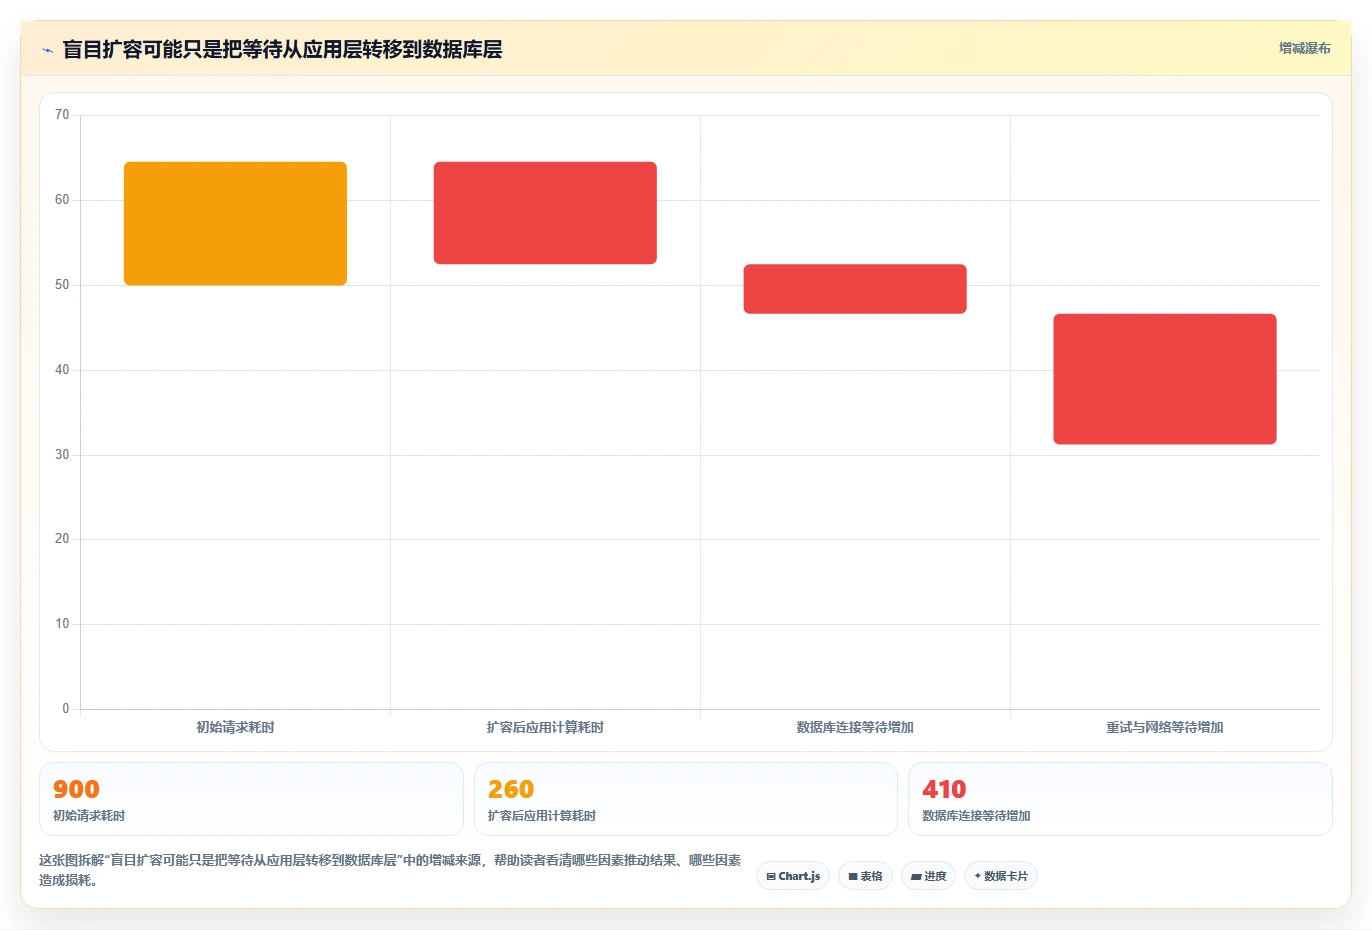Screen dimensions: 1372x930
Task: Click the red 重试与网络等待增加 bar
Action: [1165, 379]
